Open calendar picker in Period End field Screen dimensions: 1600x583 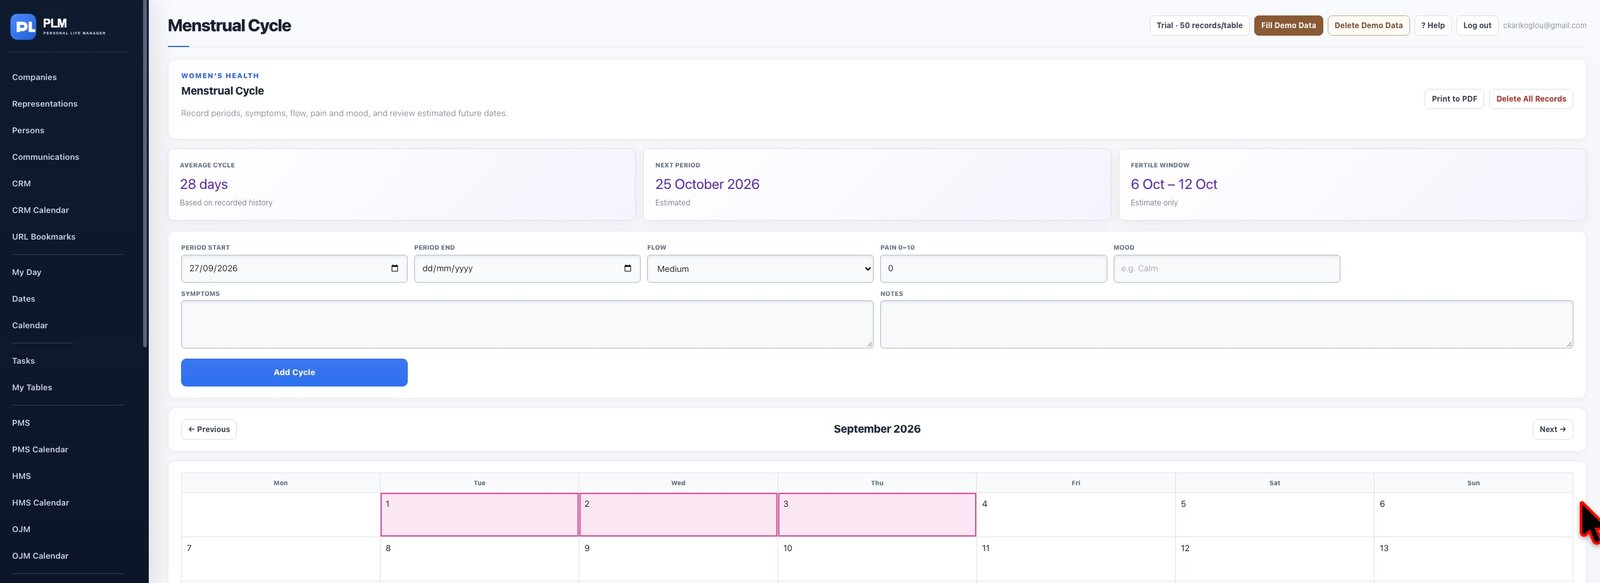[628, 268]
